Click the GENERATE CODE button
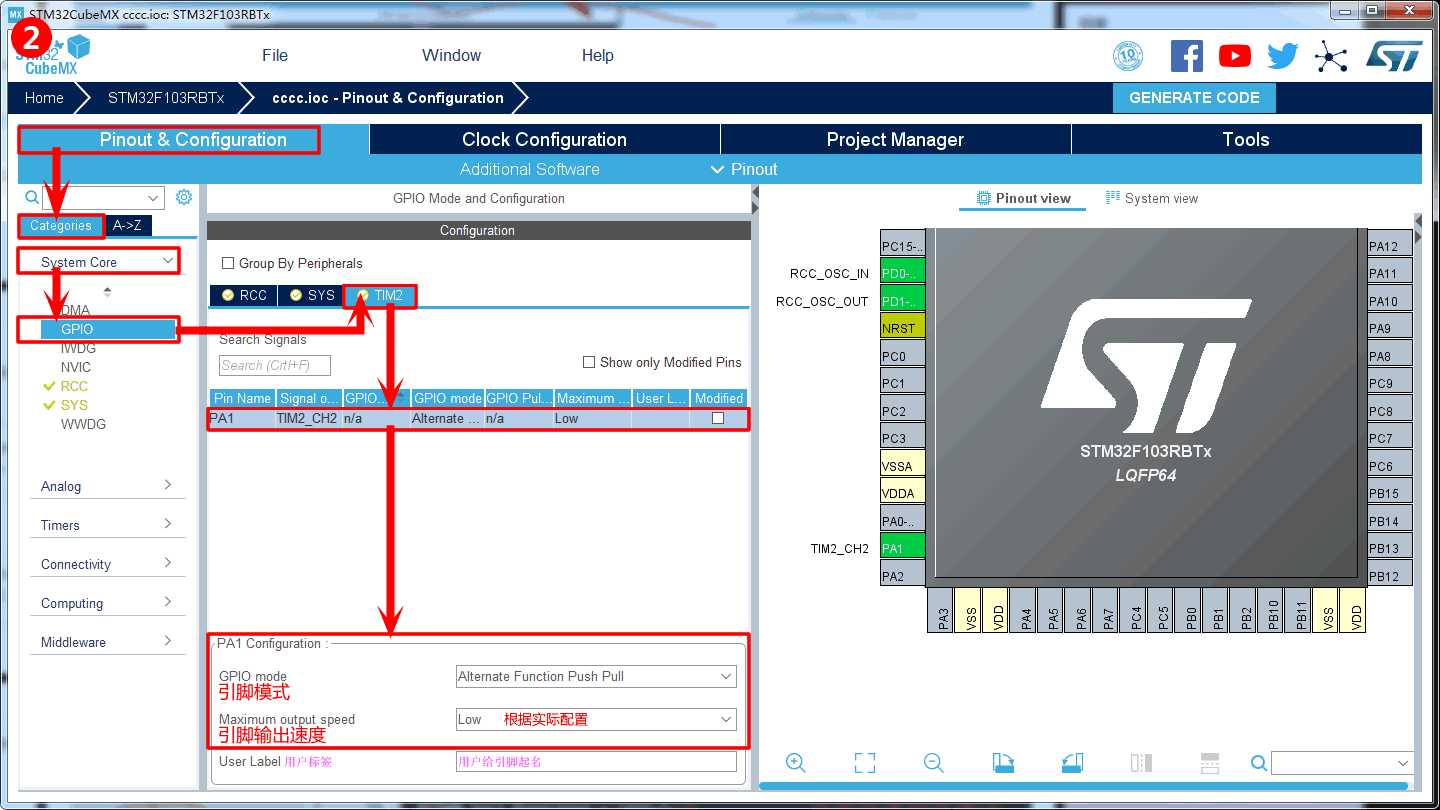This screenshot has height=810, width=1440. (x=1194, y=98)
